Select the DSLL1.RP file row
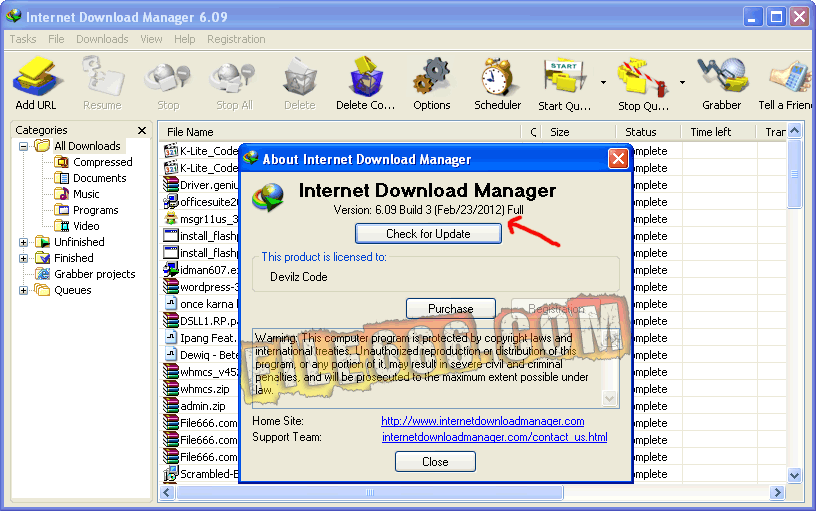Image resolution: width=816 pixels, height=511 pixels. point(201,321)
